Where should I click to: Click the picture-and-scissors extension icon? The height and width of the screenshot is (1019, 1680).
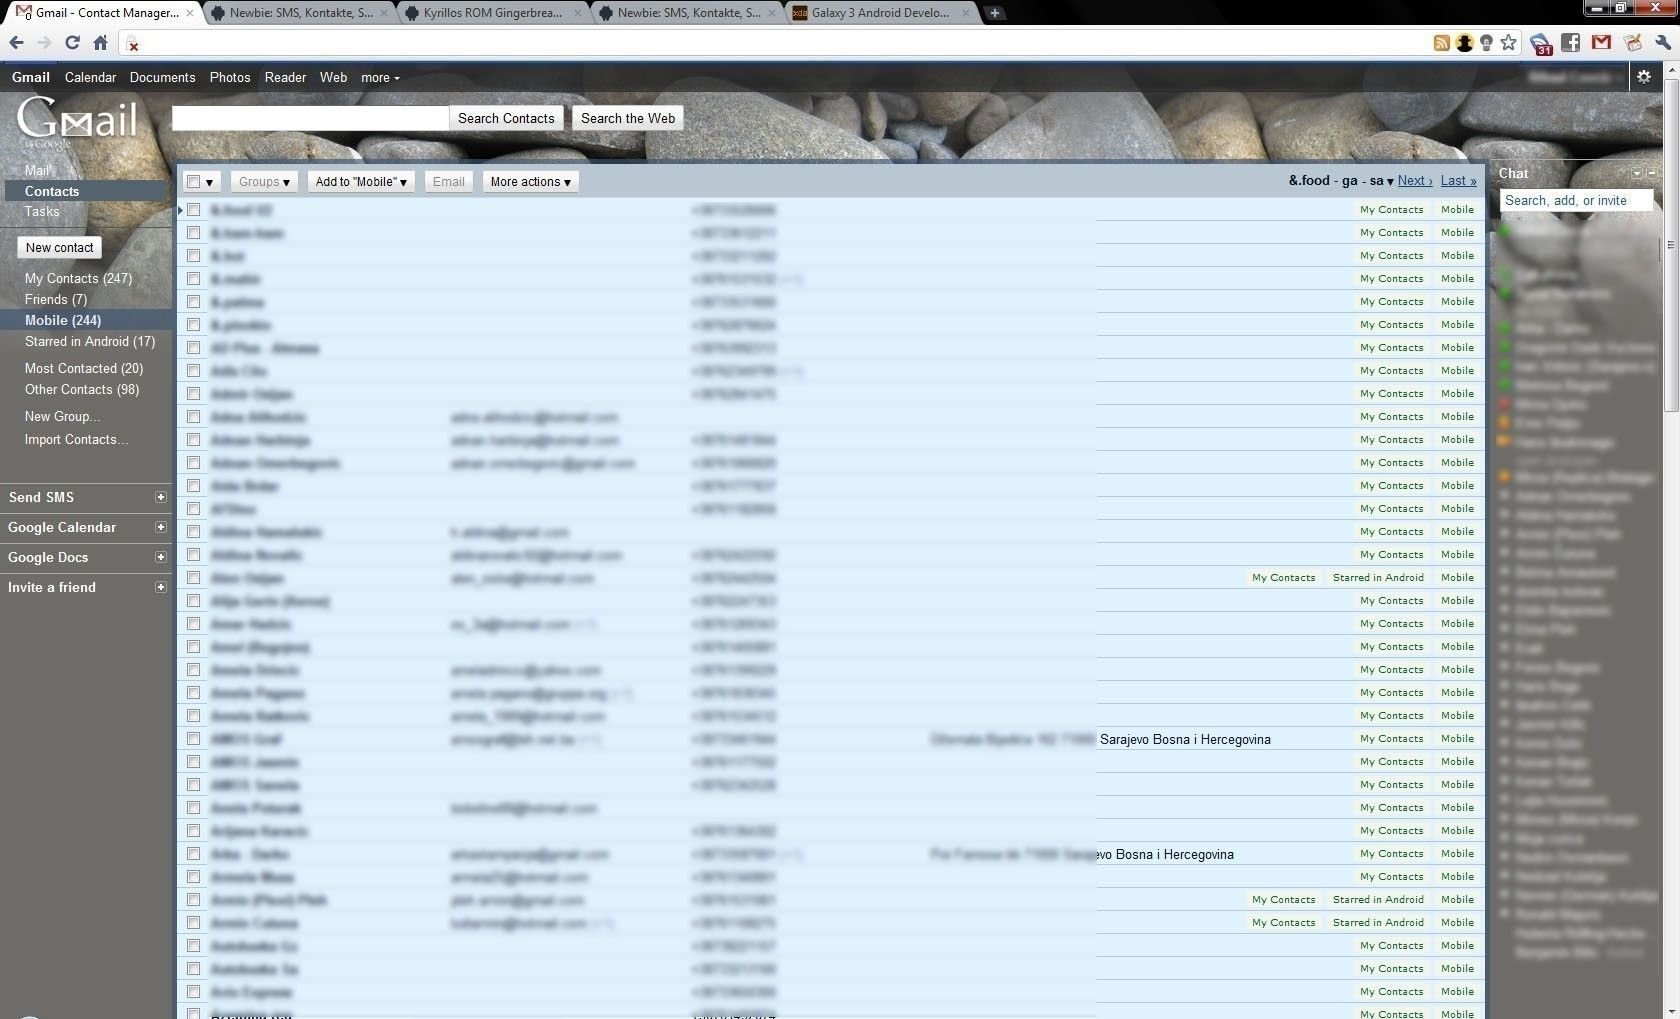1633,42
